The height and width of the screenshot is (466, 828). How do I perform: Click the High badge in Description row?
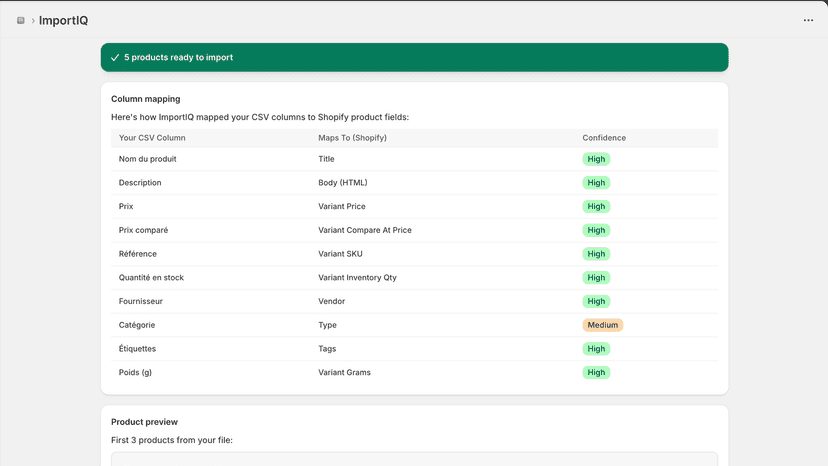click(x=596, y=183)
